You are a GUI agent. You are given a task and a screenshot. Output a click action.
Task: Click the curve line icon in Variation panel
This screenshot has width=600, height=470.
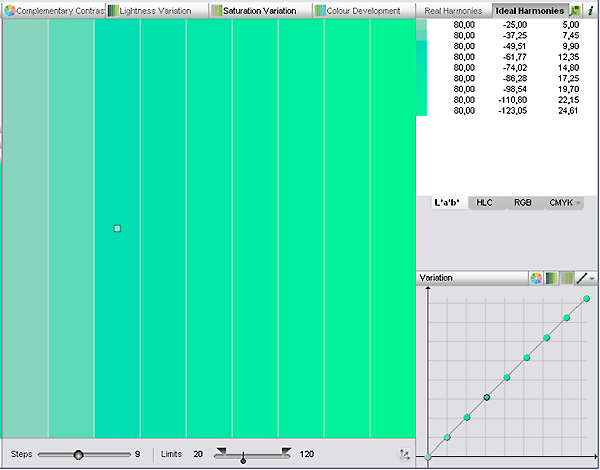(581, 277)
